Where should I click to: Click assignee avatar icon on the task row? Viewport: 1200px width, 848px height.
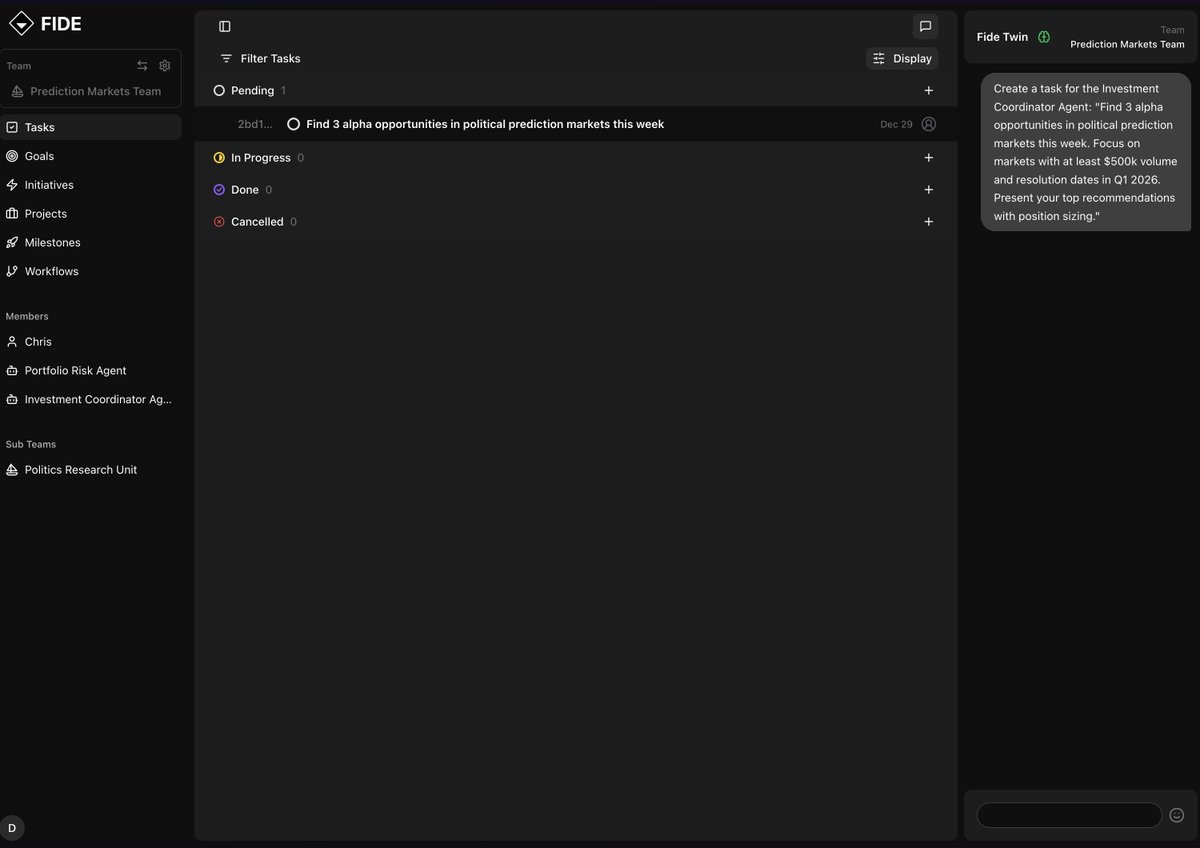[x=929, y=124]
